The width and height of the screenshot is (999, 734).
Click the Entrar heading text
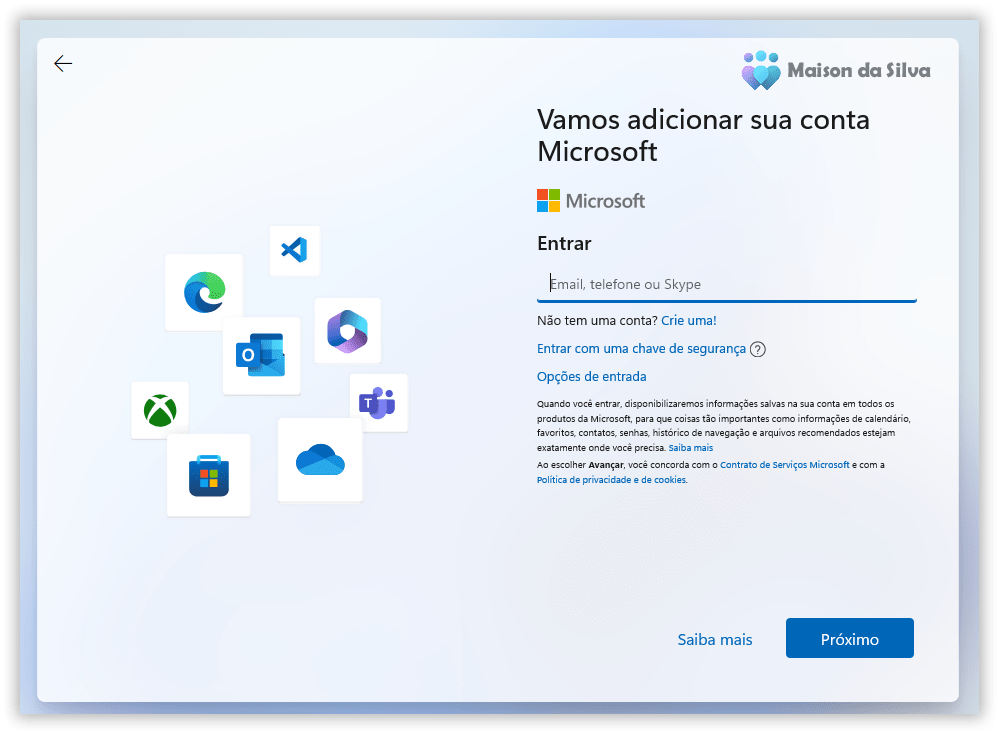[564, 243]
